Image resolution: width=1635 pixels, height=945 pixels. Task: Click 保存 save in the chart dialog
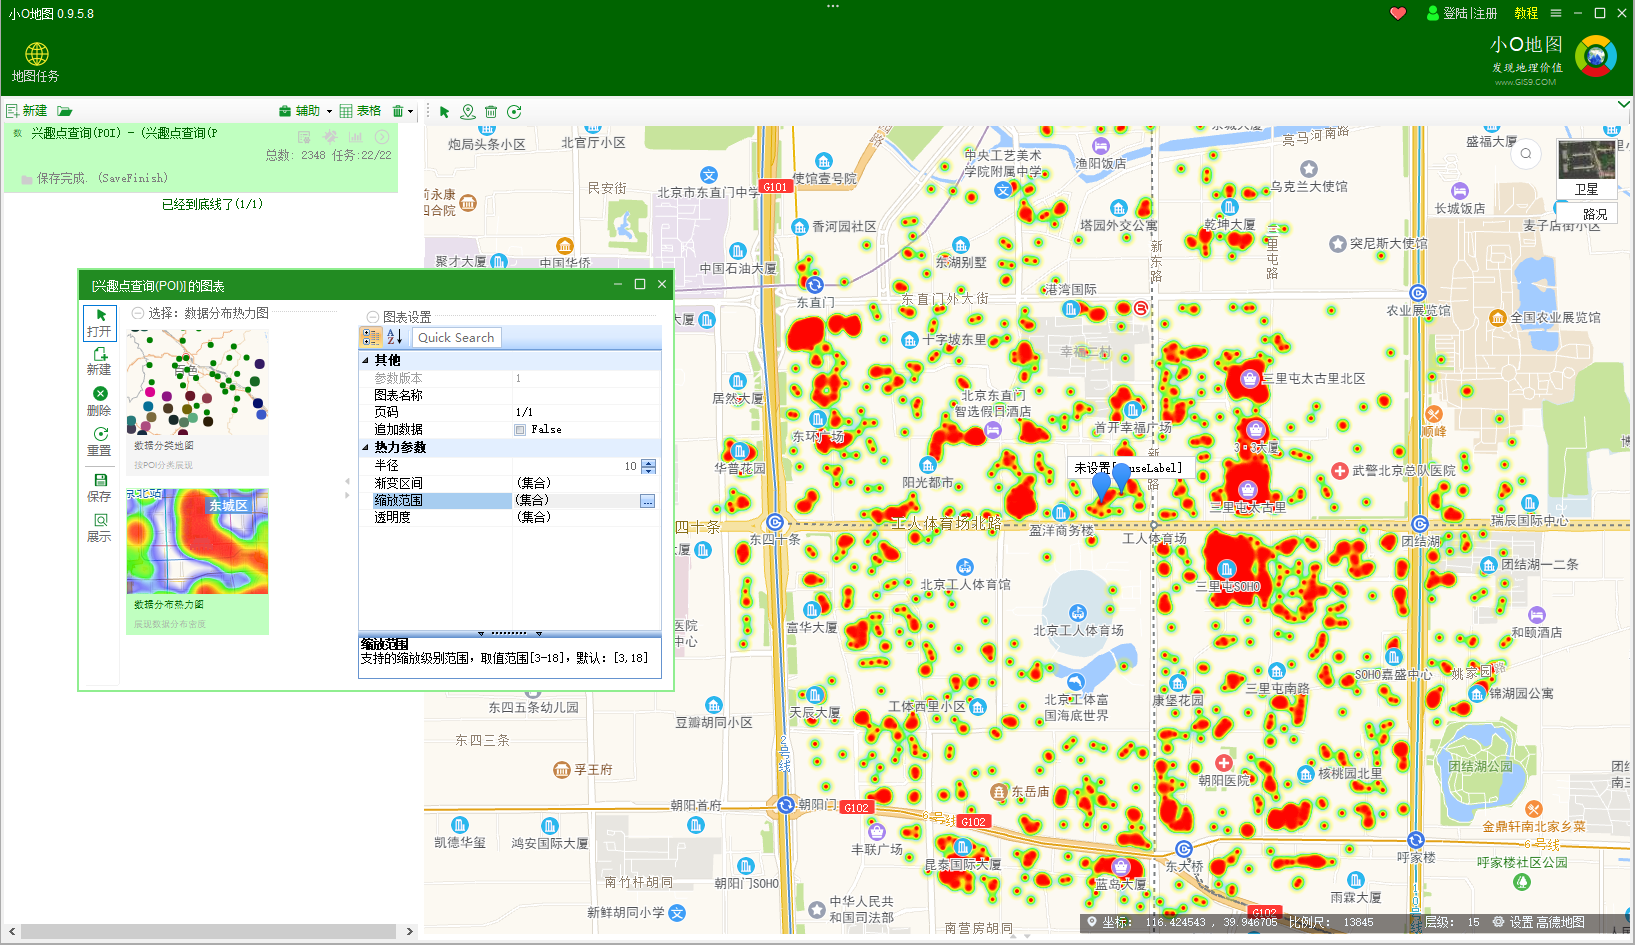coord(100,488)
